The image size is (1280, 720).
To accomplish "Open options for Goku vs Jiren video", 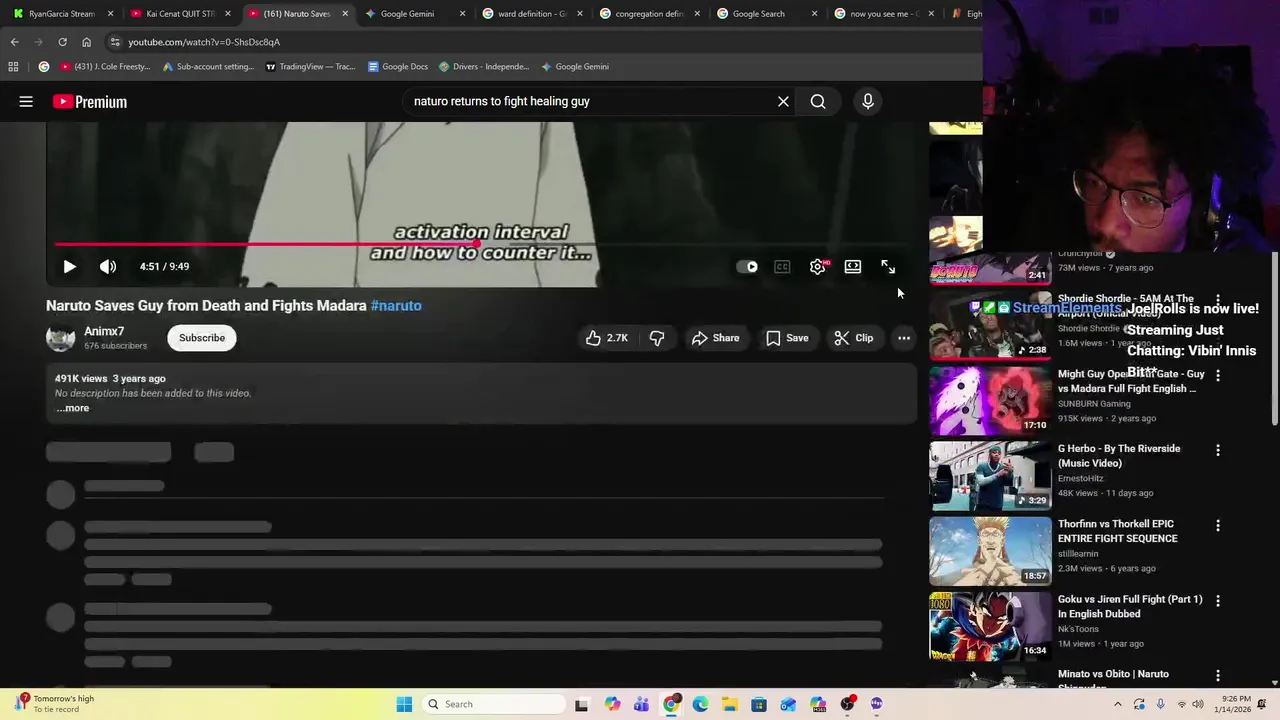I will pyautogui.click(x=1218, y=600).
